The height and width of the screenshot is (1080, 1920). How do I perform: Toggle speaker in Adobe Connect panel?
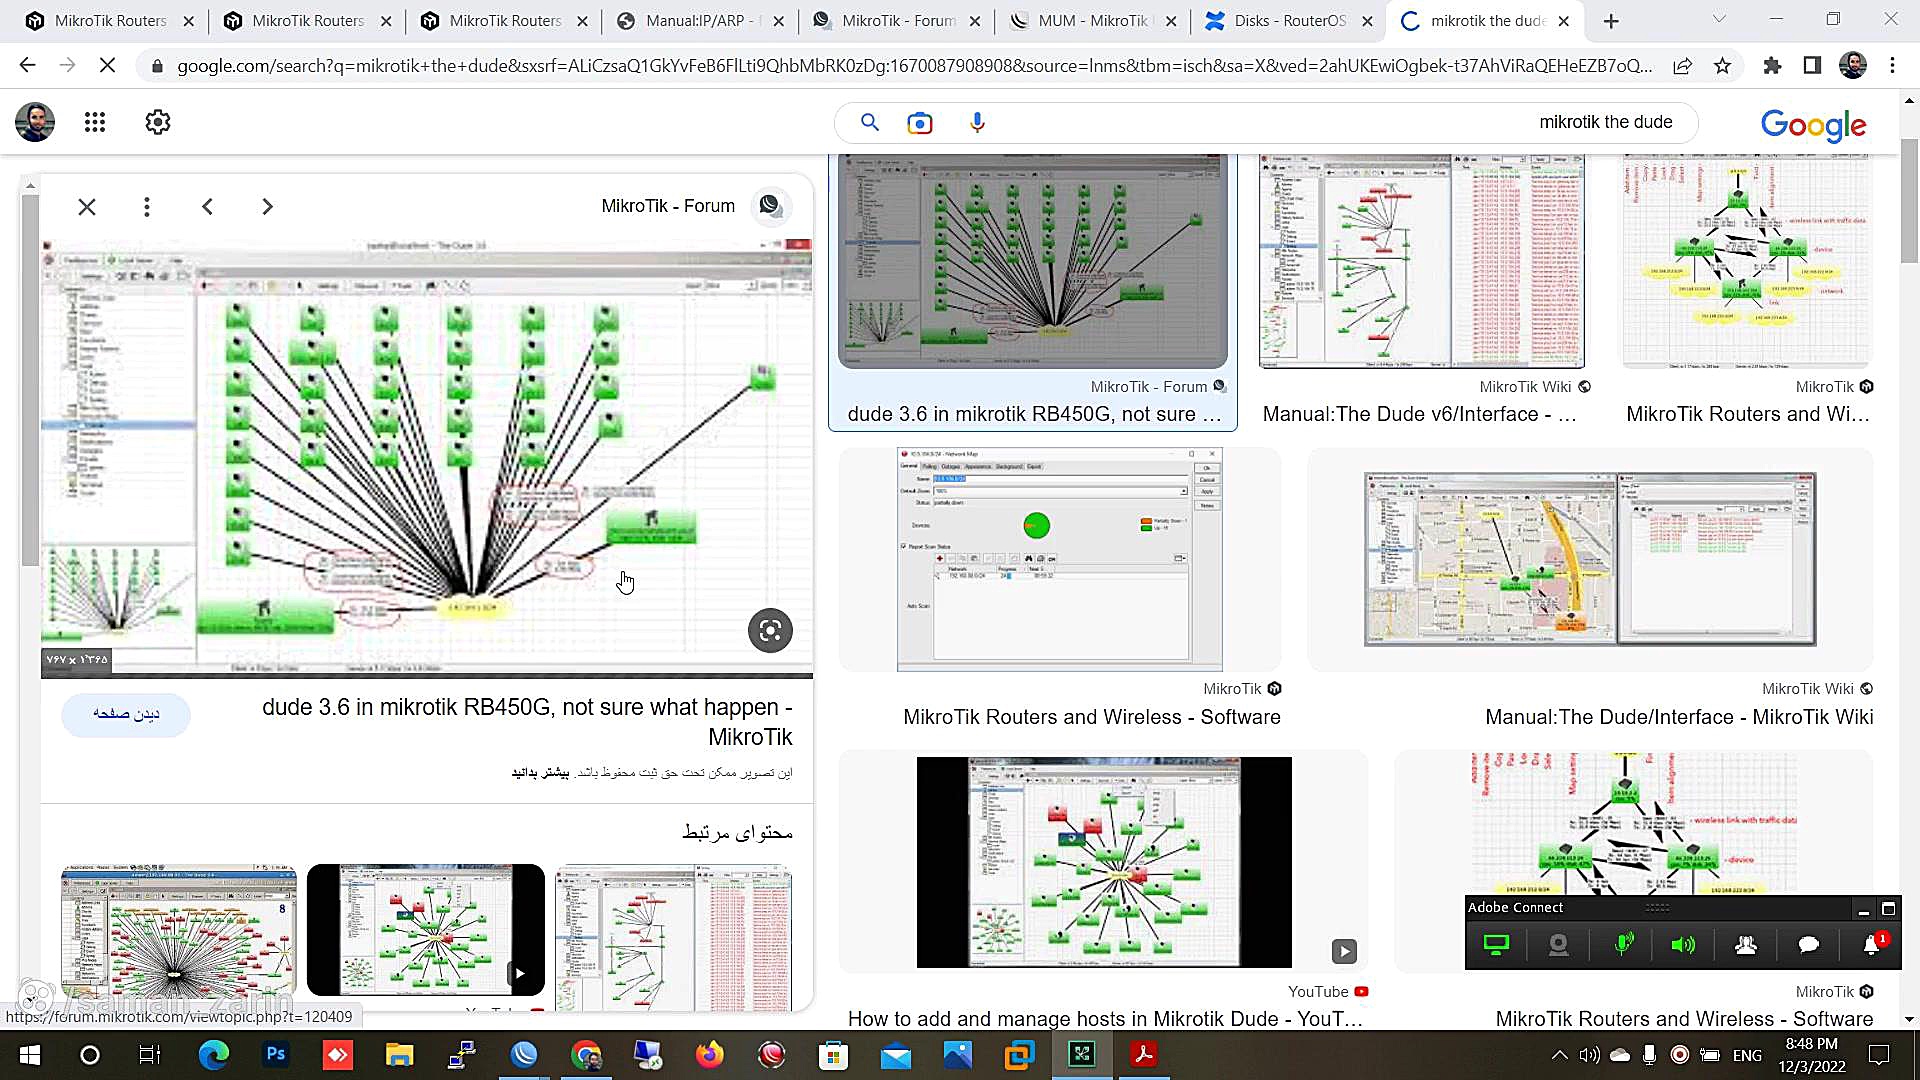[x=1683, y=944]
